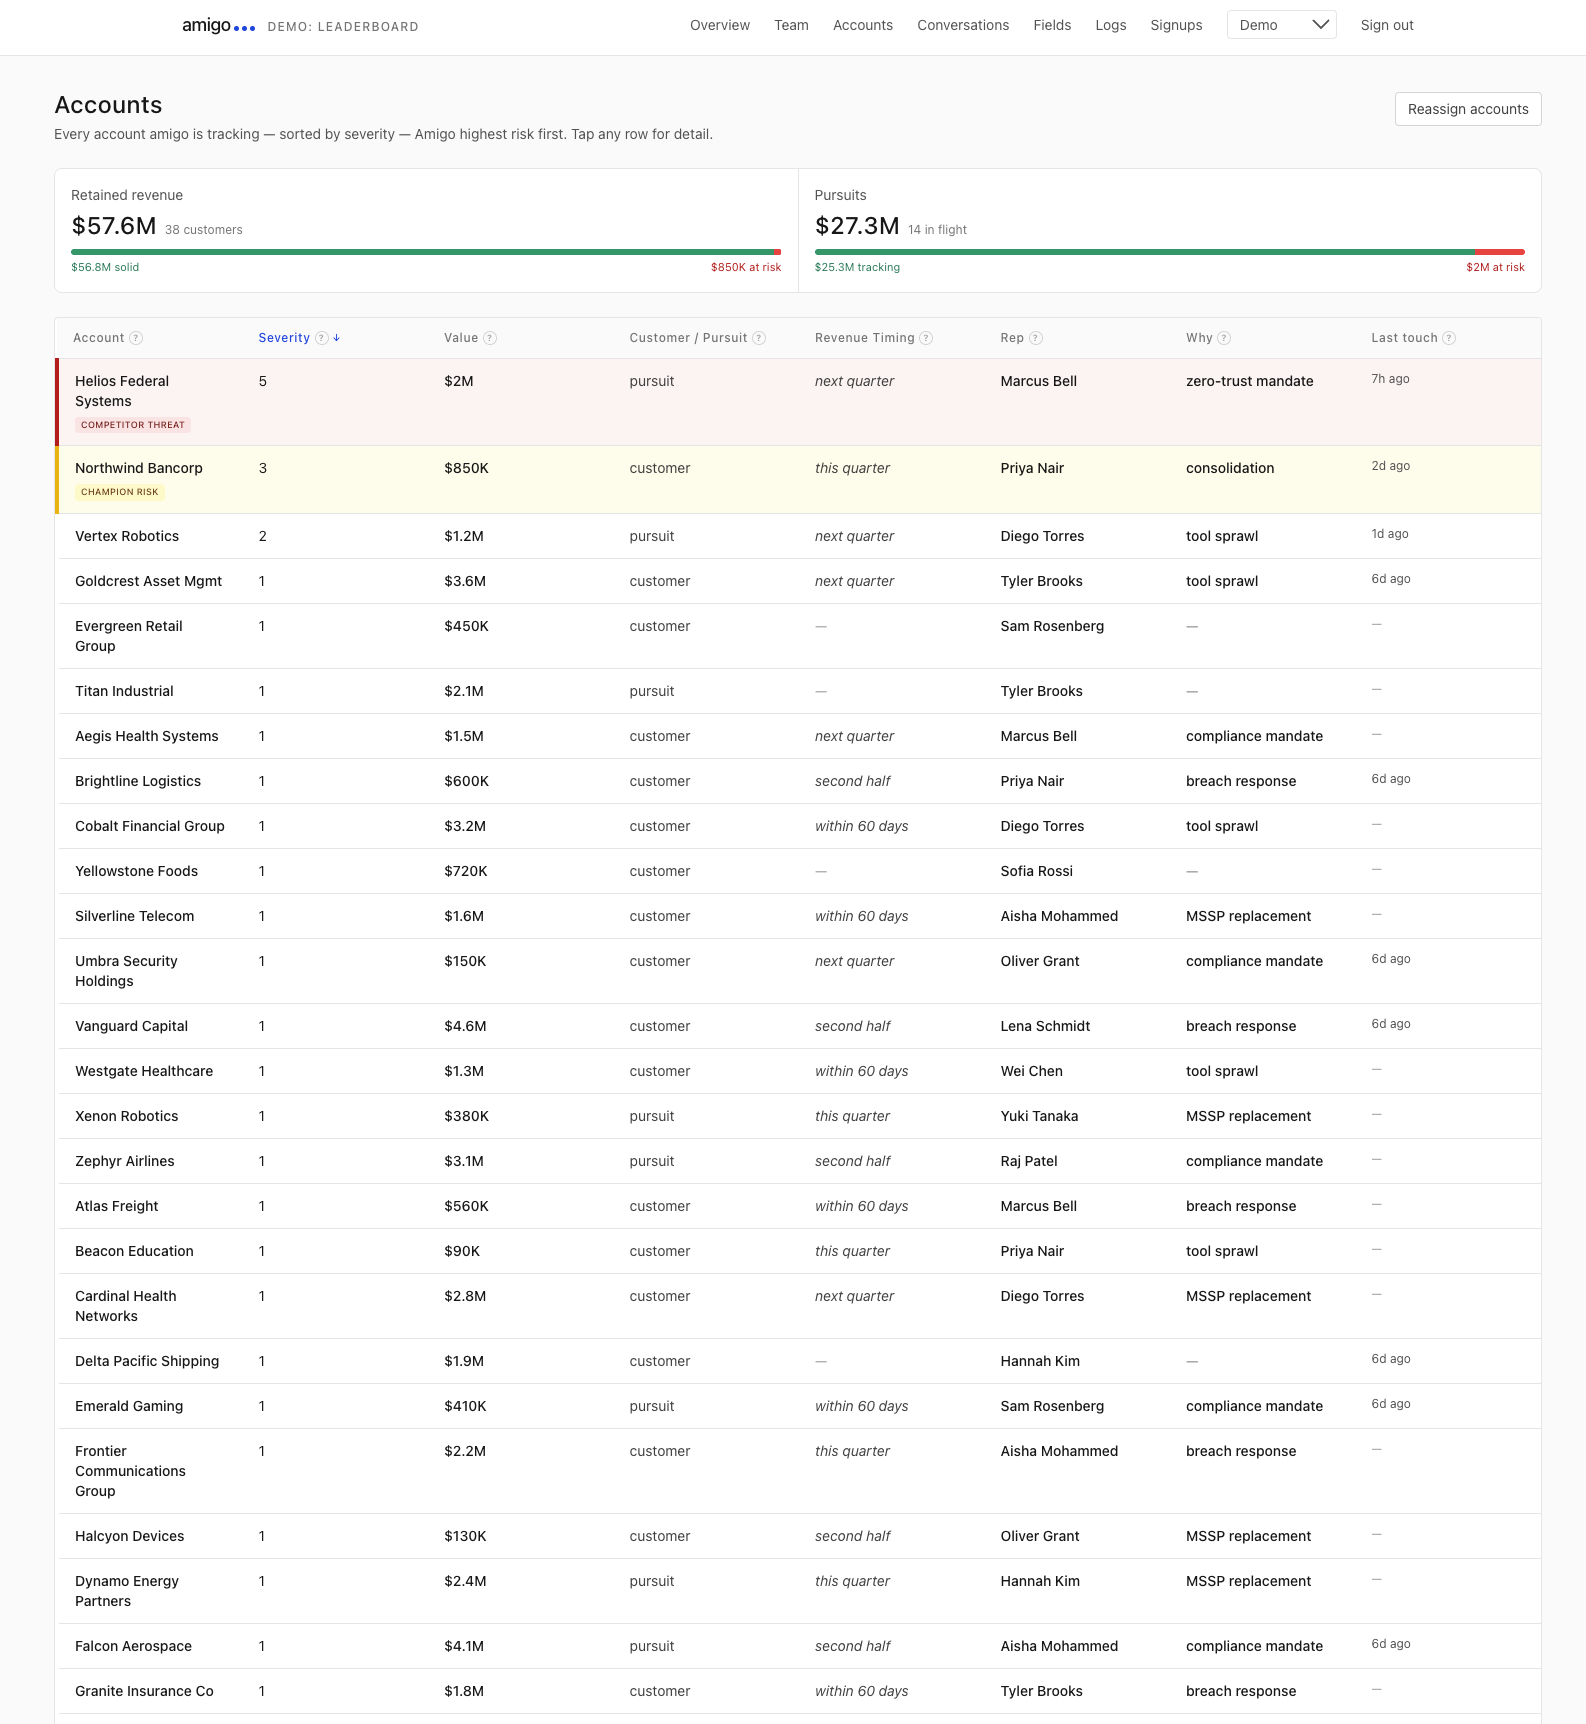Click the CHAMPION RISK badge
Screen dimensions: 1586x1724
(x=120, y=492)
